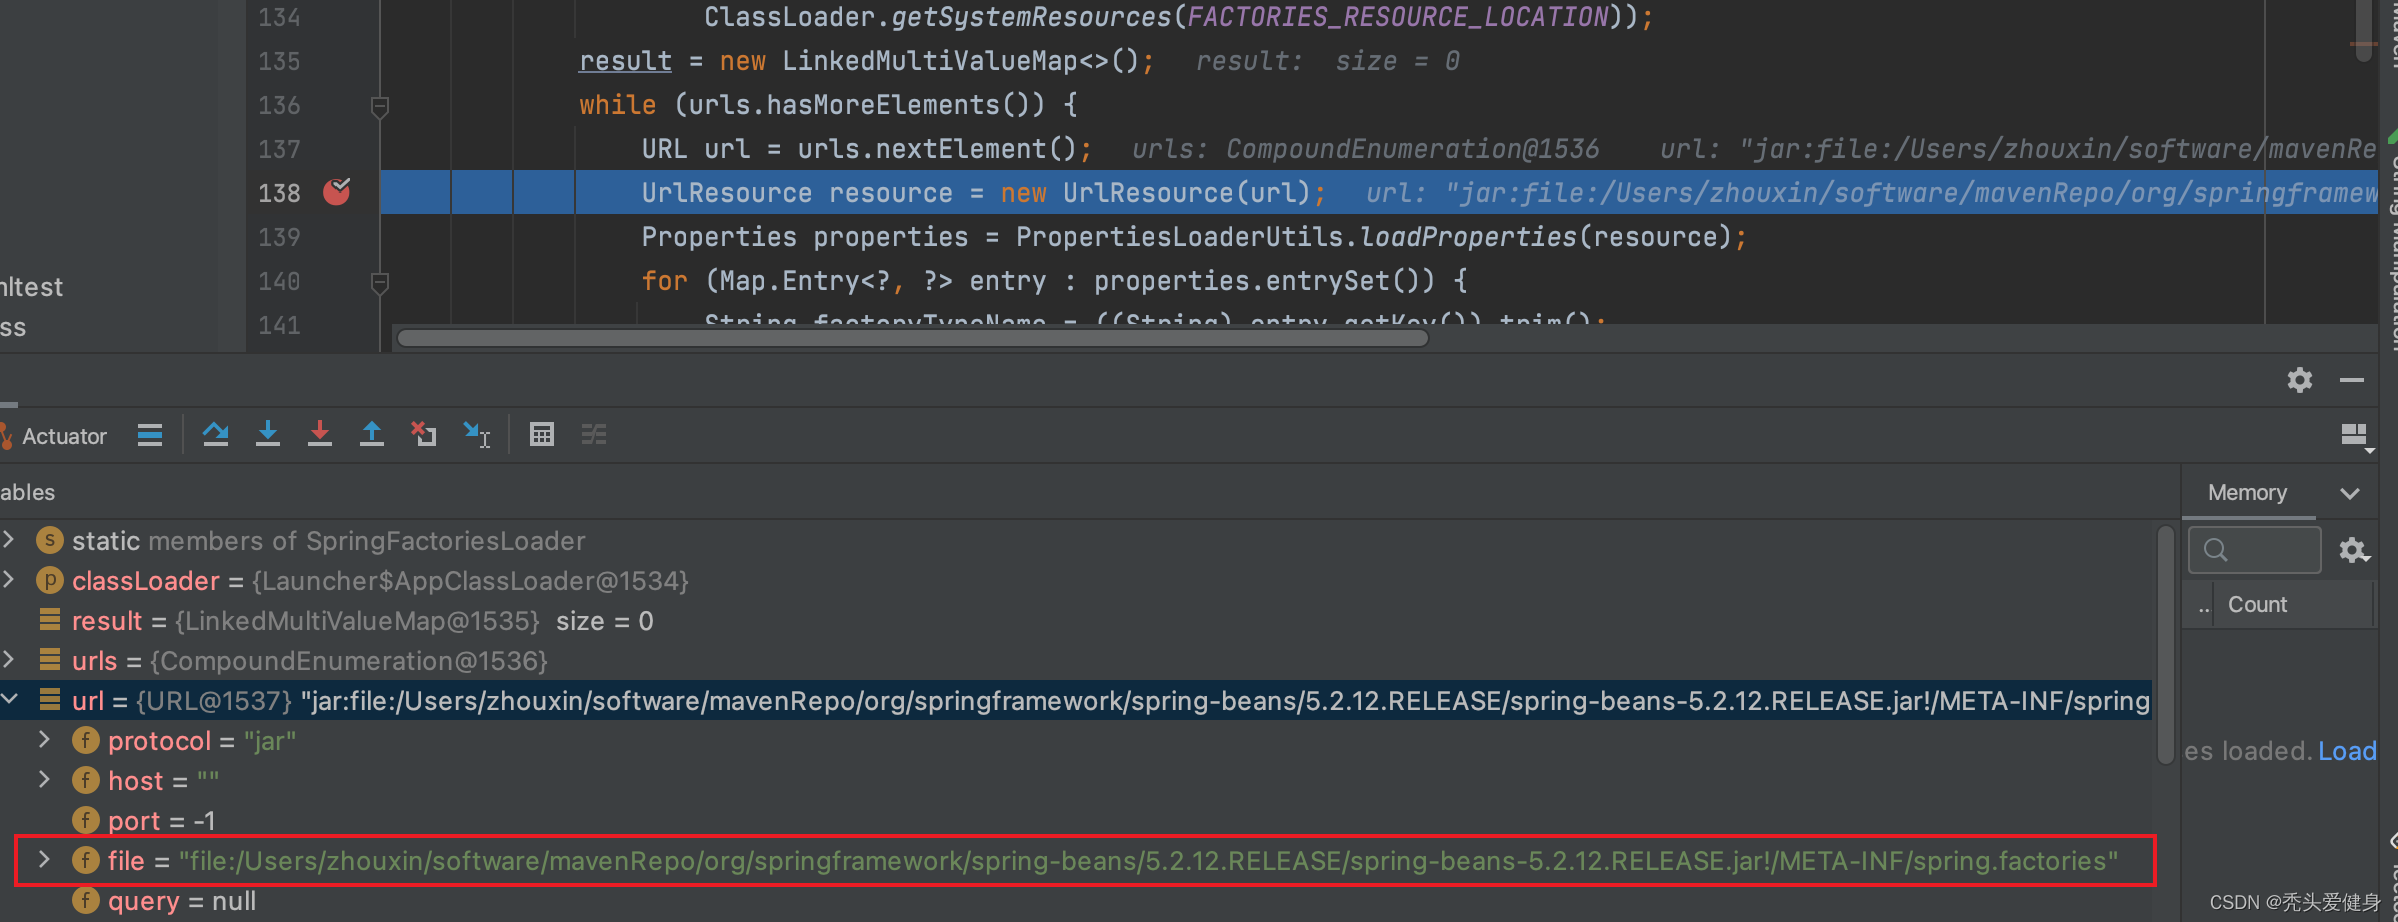Image resolution: width=2398 pixels, height=922 pixels.
Task: Expand the file field node
Action: click(x=44, y=860)
